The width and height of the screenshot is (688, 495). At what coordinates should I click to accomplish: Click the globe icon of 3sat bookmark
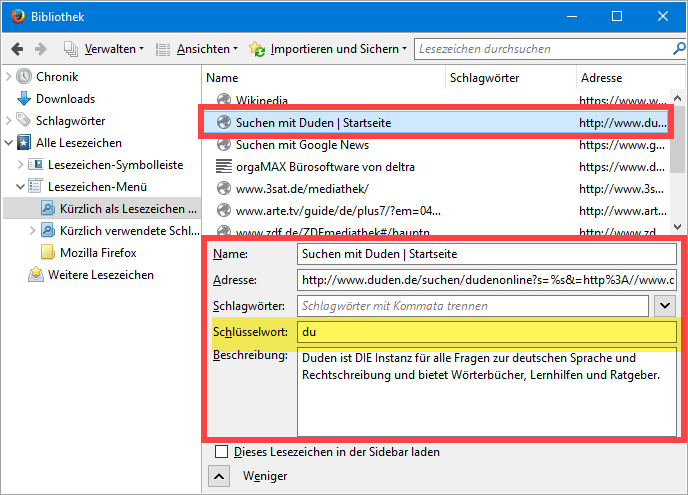[224, 188]
